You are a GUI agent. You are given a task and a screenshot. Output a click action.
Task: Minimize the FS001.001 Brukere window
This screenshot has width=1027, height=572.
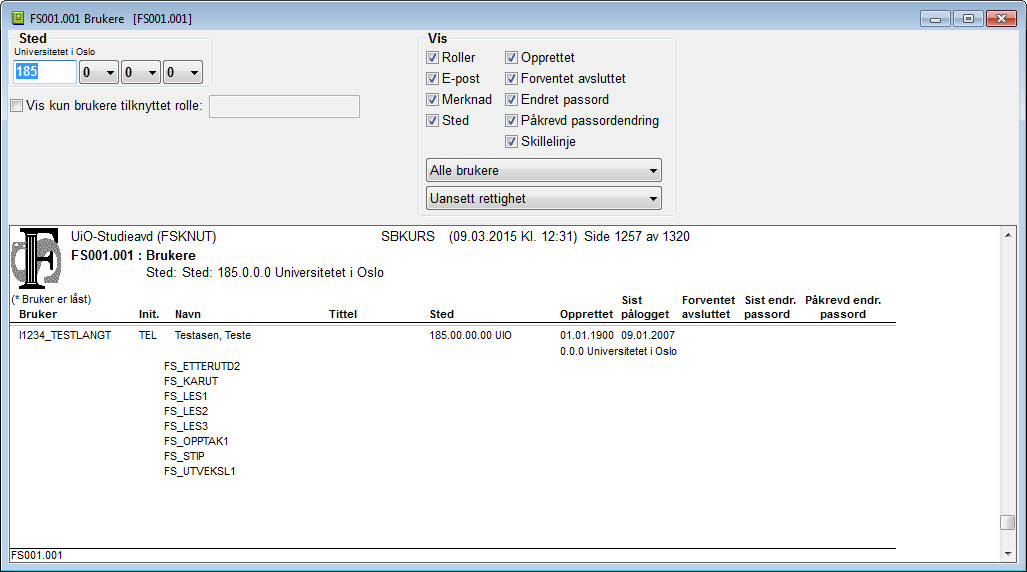935,19
